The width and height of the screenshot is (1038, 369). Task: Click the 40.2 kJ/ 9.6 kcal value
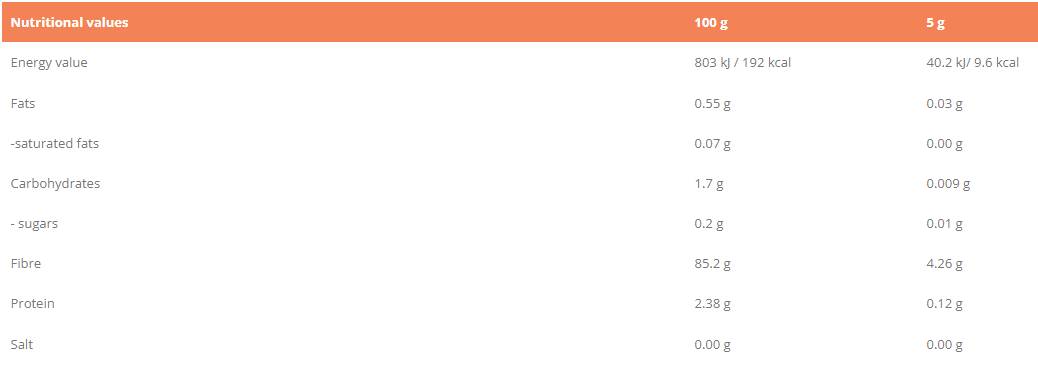click(972, 63)
